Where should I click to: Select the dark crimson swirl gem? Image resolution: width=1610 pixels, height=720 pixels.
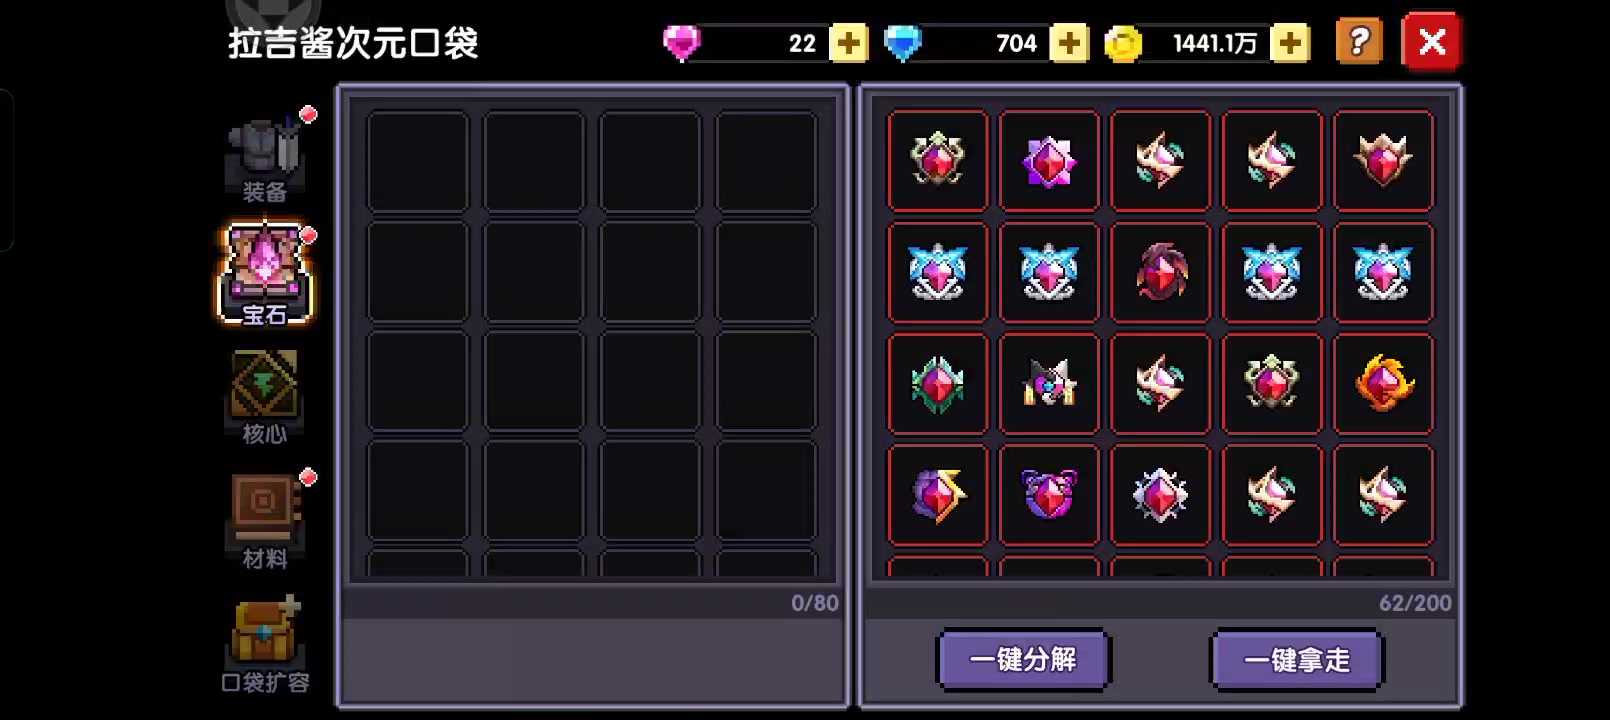[x=1160, y=272]
